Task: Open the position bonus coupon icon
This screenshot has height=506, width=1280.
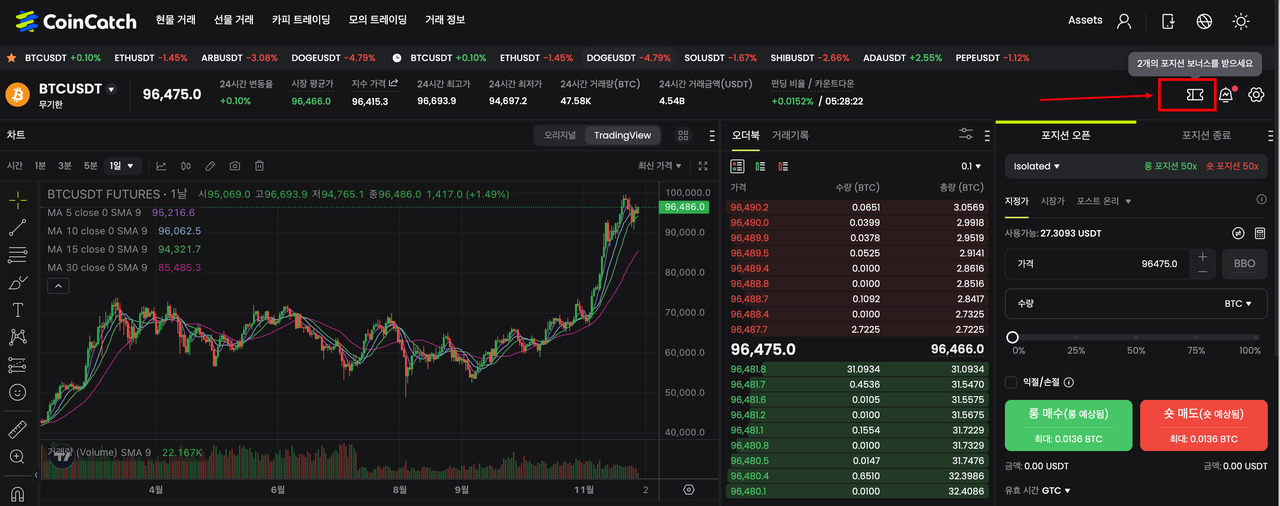Action: (1193, 95)
